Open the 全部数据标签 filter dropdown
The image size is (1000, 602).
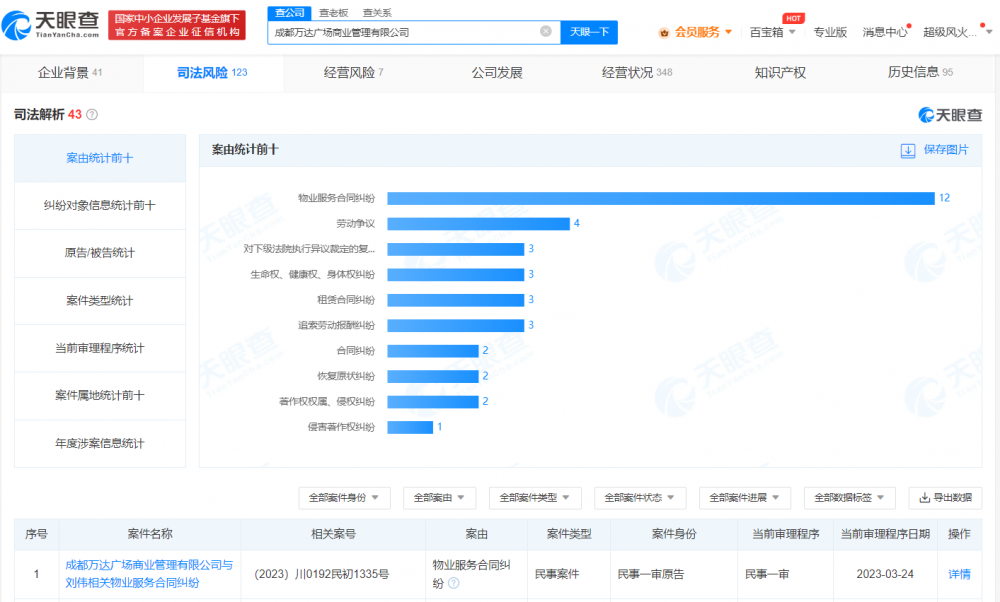(849, 498)
